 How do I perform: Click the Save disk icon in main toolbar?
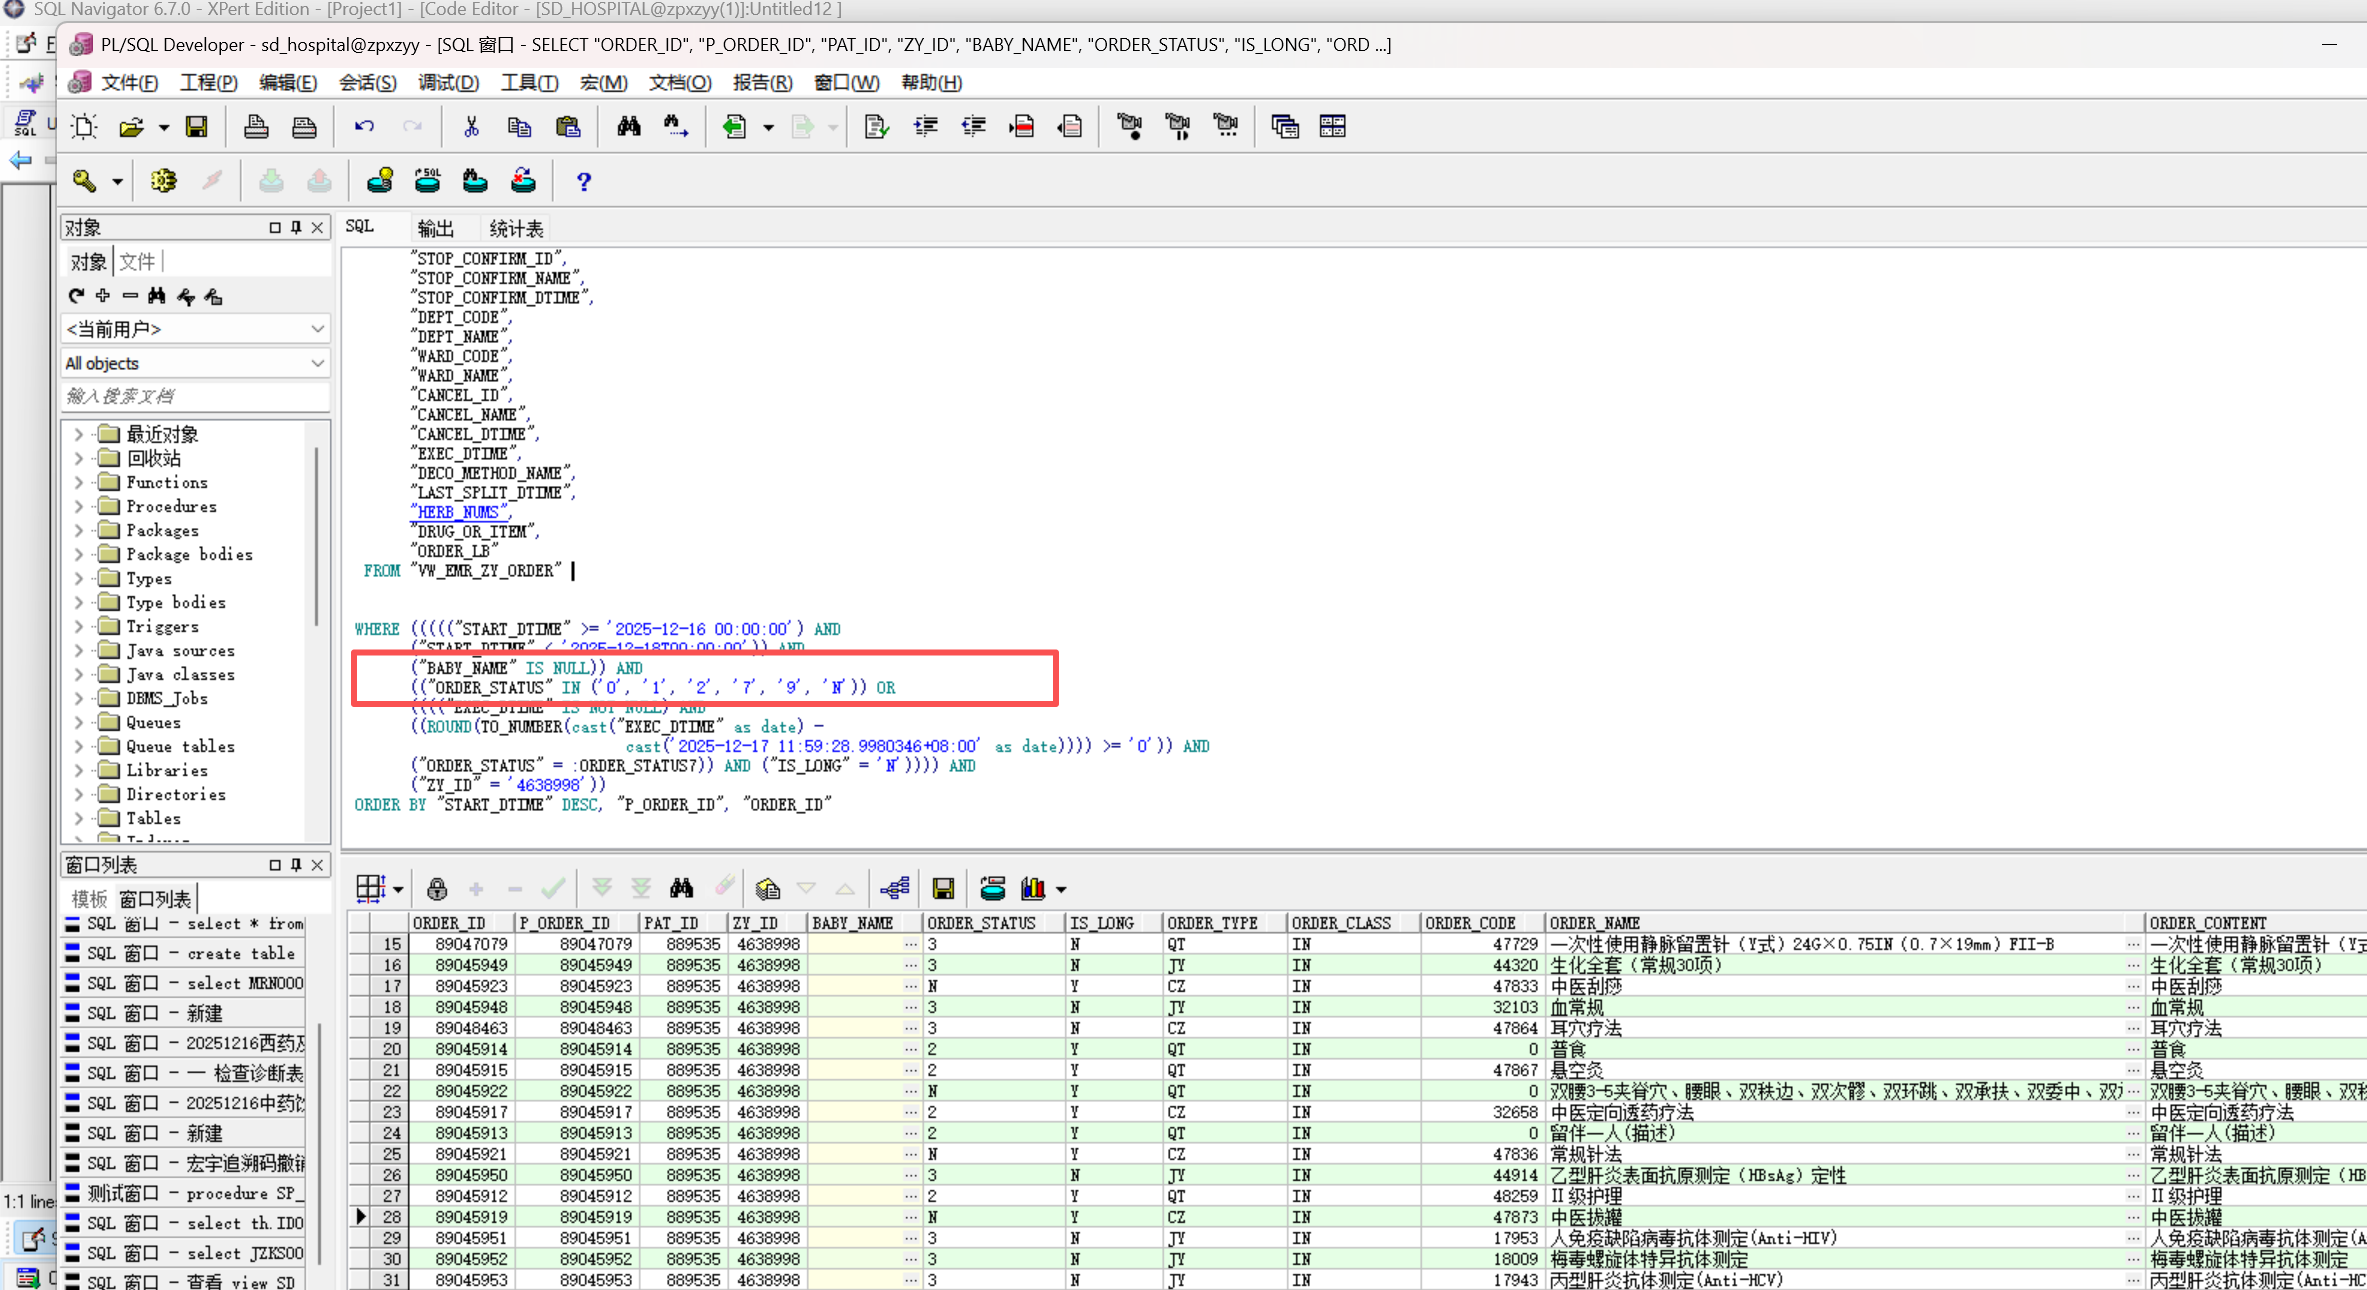click(x=197, y=127)
